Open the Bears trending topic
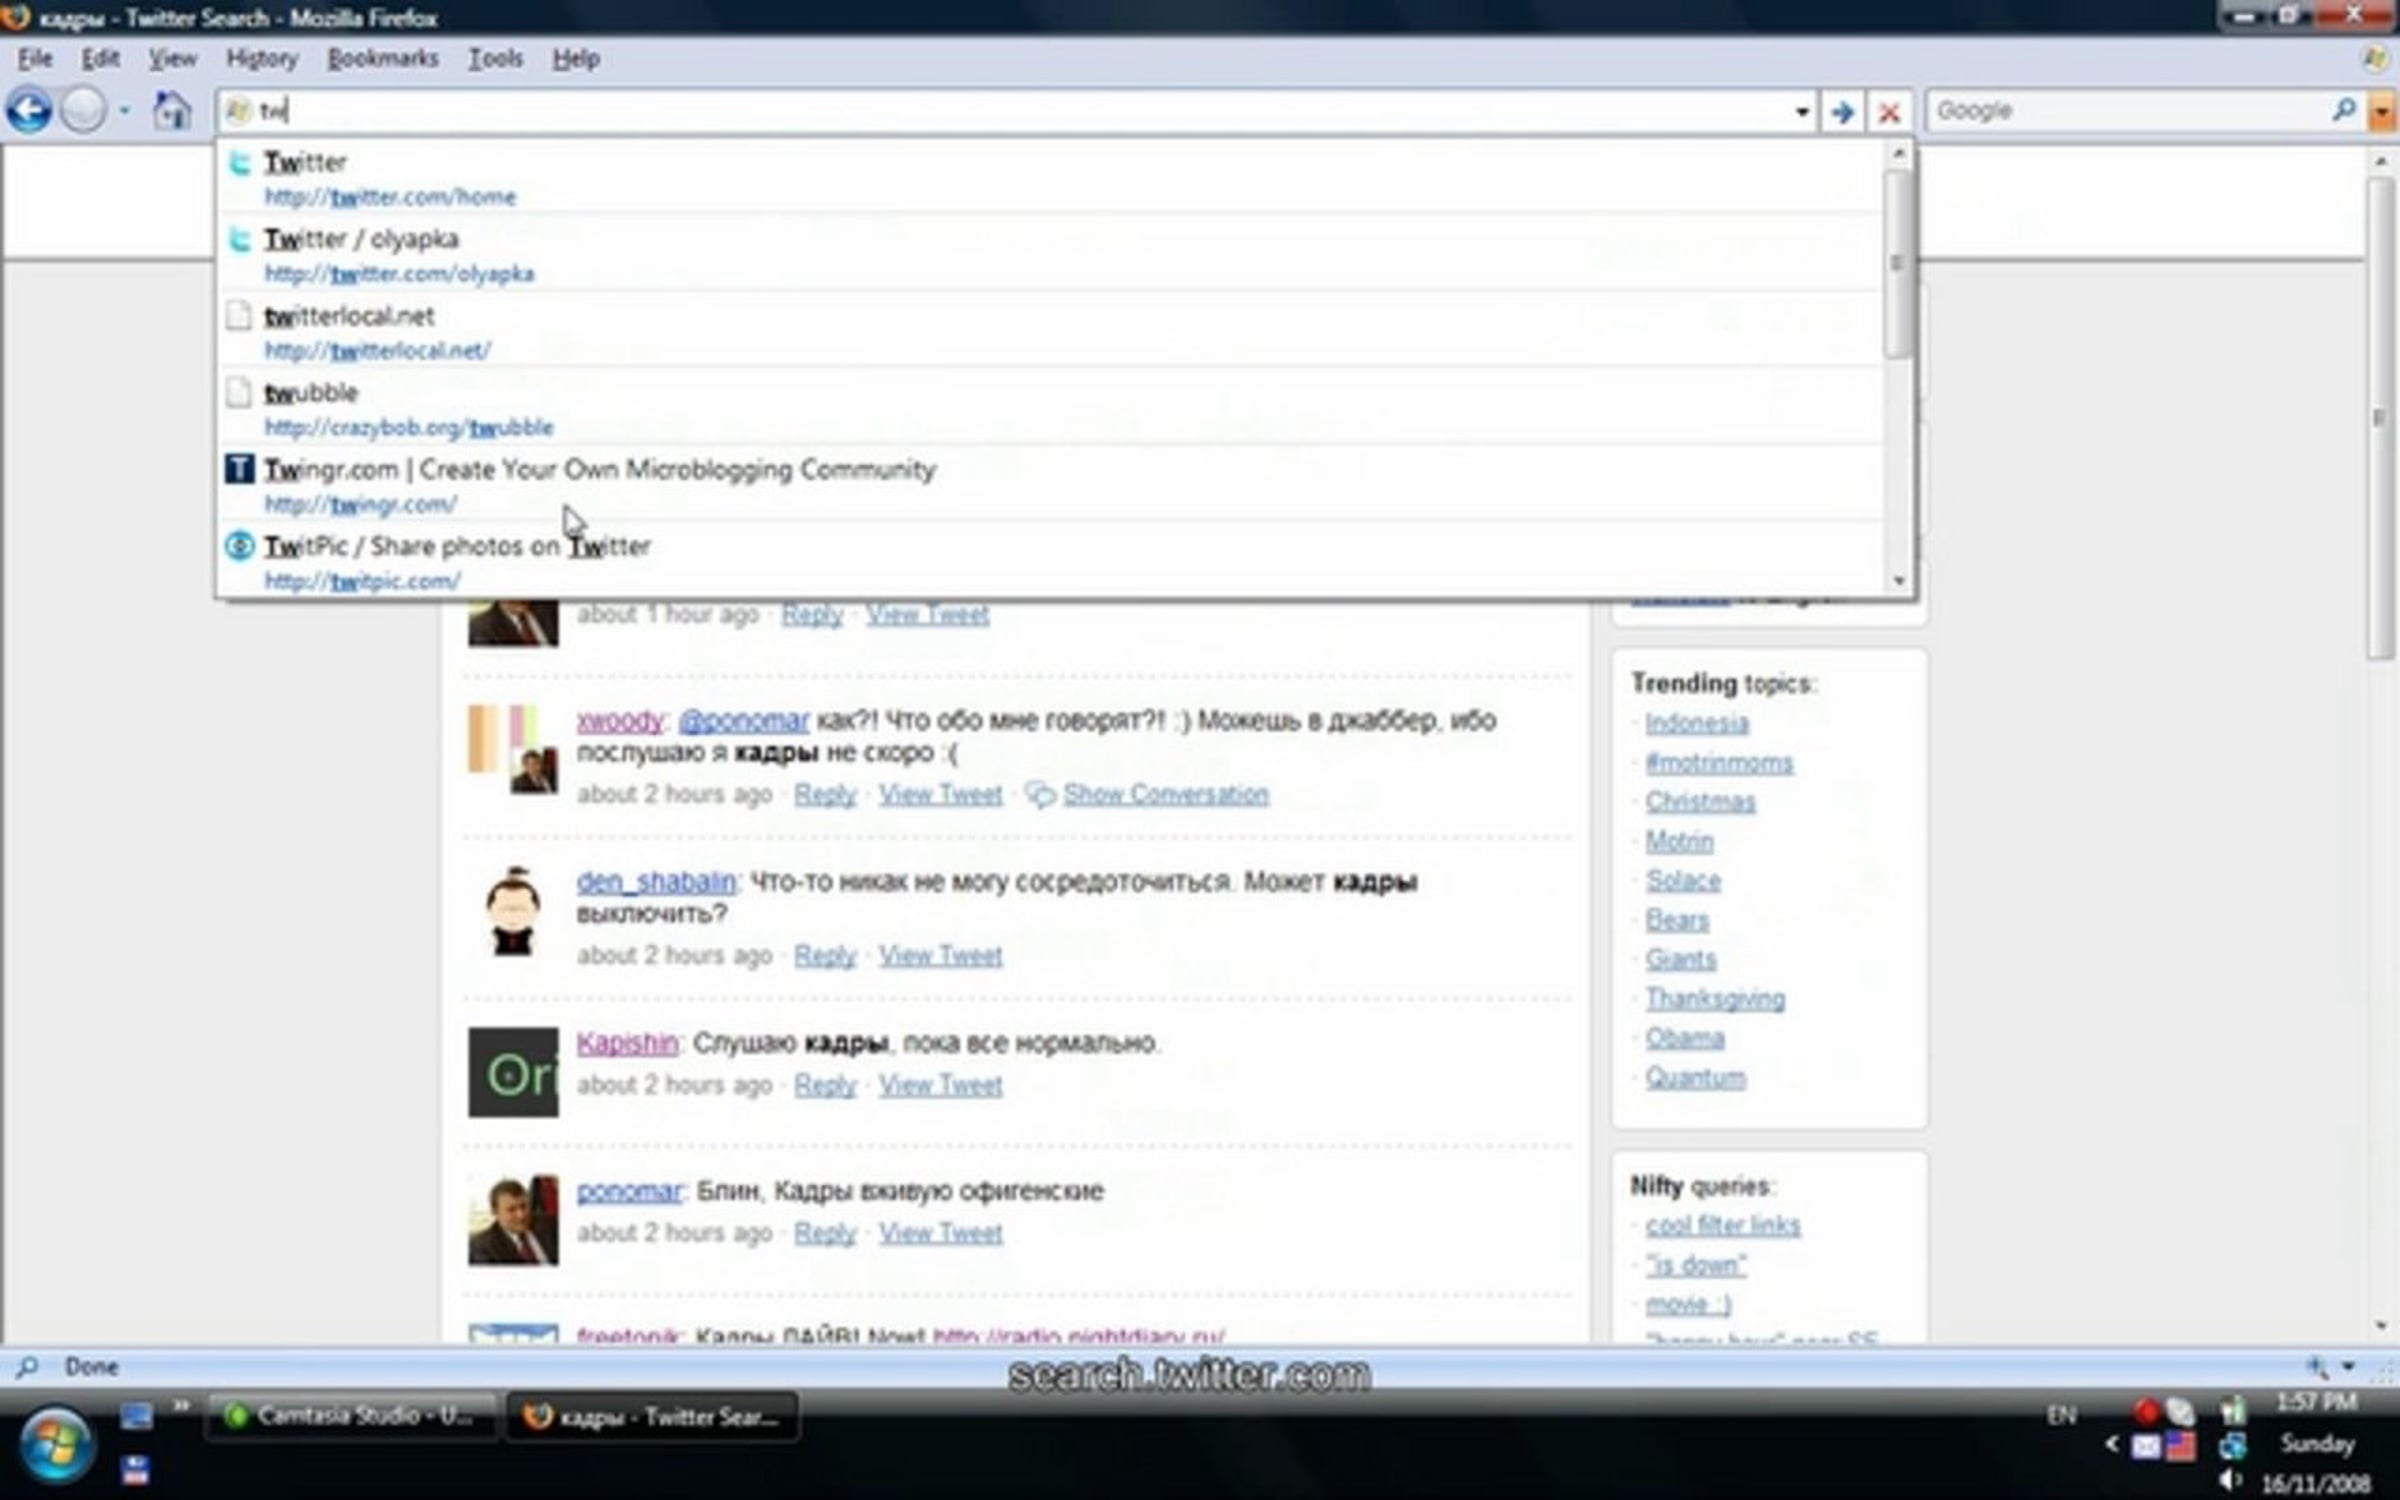Screen dimensions: 2400x1500 click(1677, 920)
